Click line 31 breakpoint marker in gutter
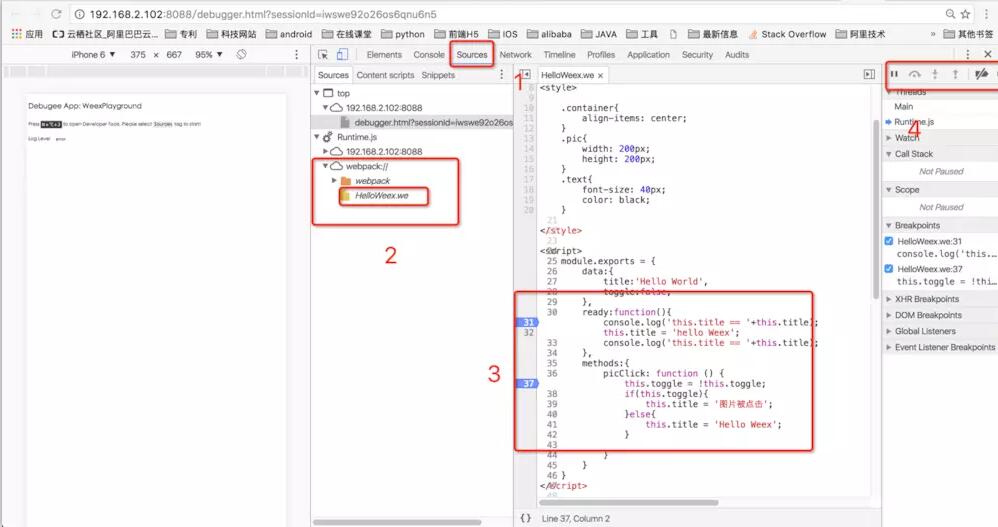The height and width of the screenshot is (527, 998). tap(528, 322)
